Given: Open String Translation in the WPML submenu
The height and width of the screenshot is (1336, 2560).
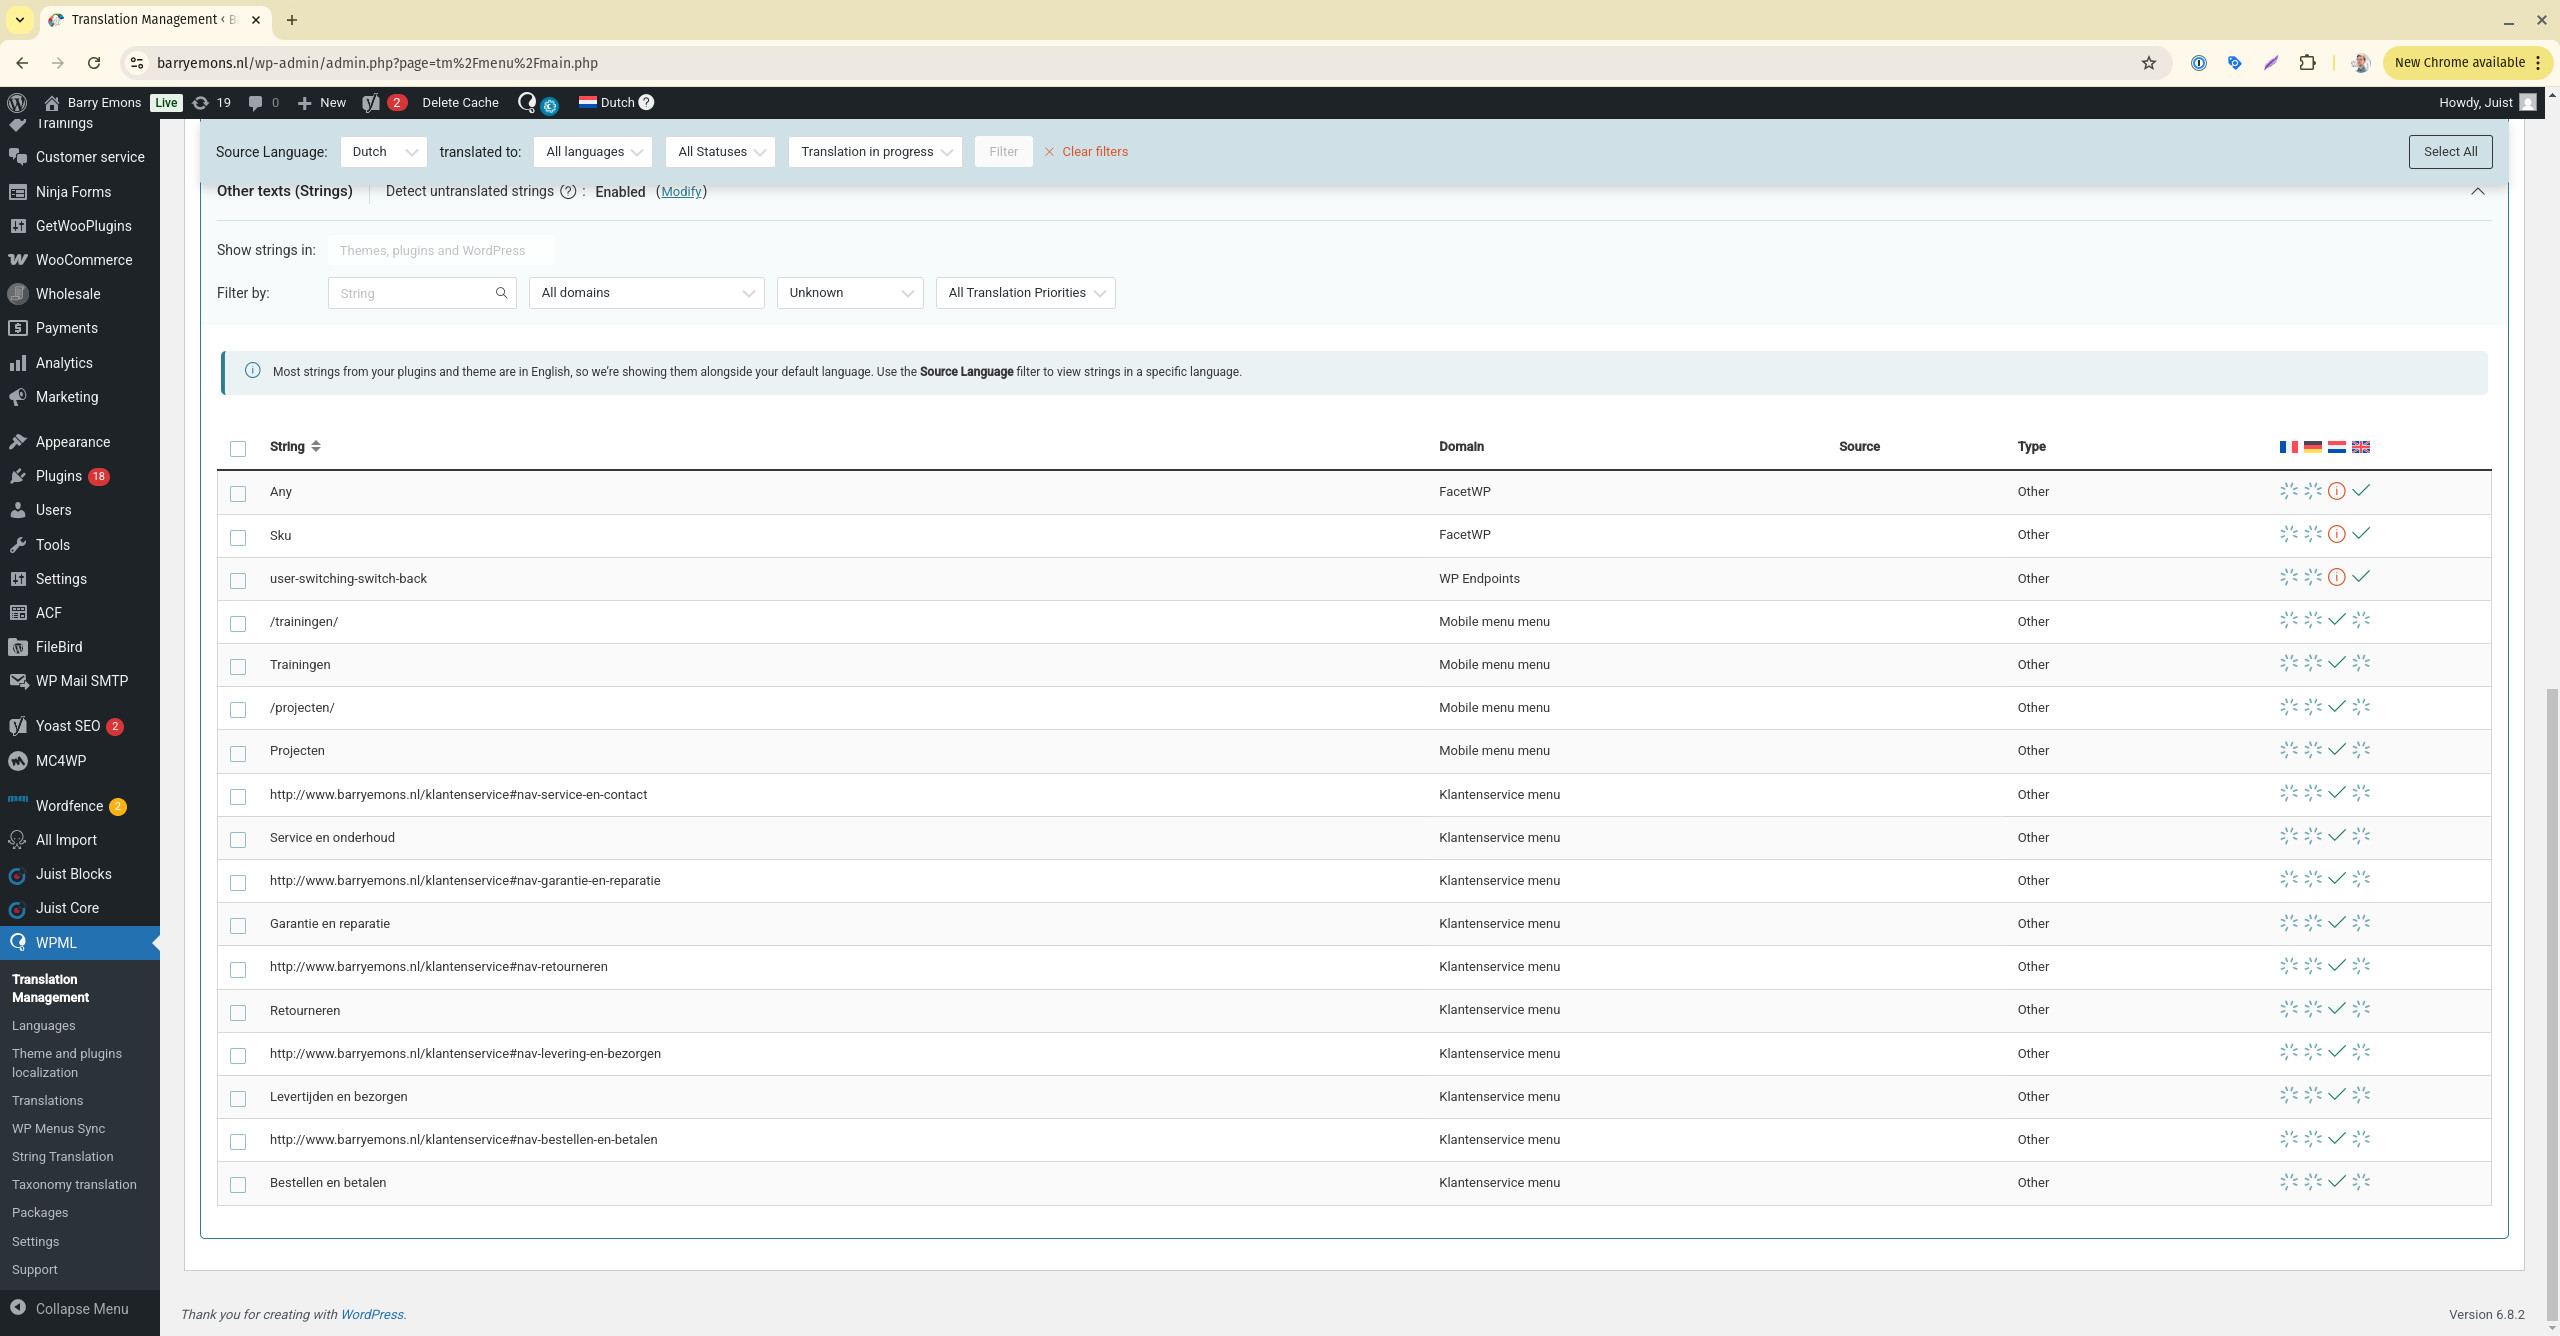Looking at the screenshot, I should [62, 1156].
